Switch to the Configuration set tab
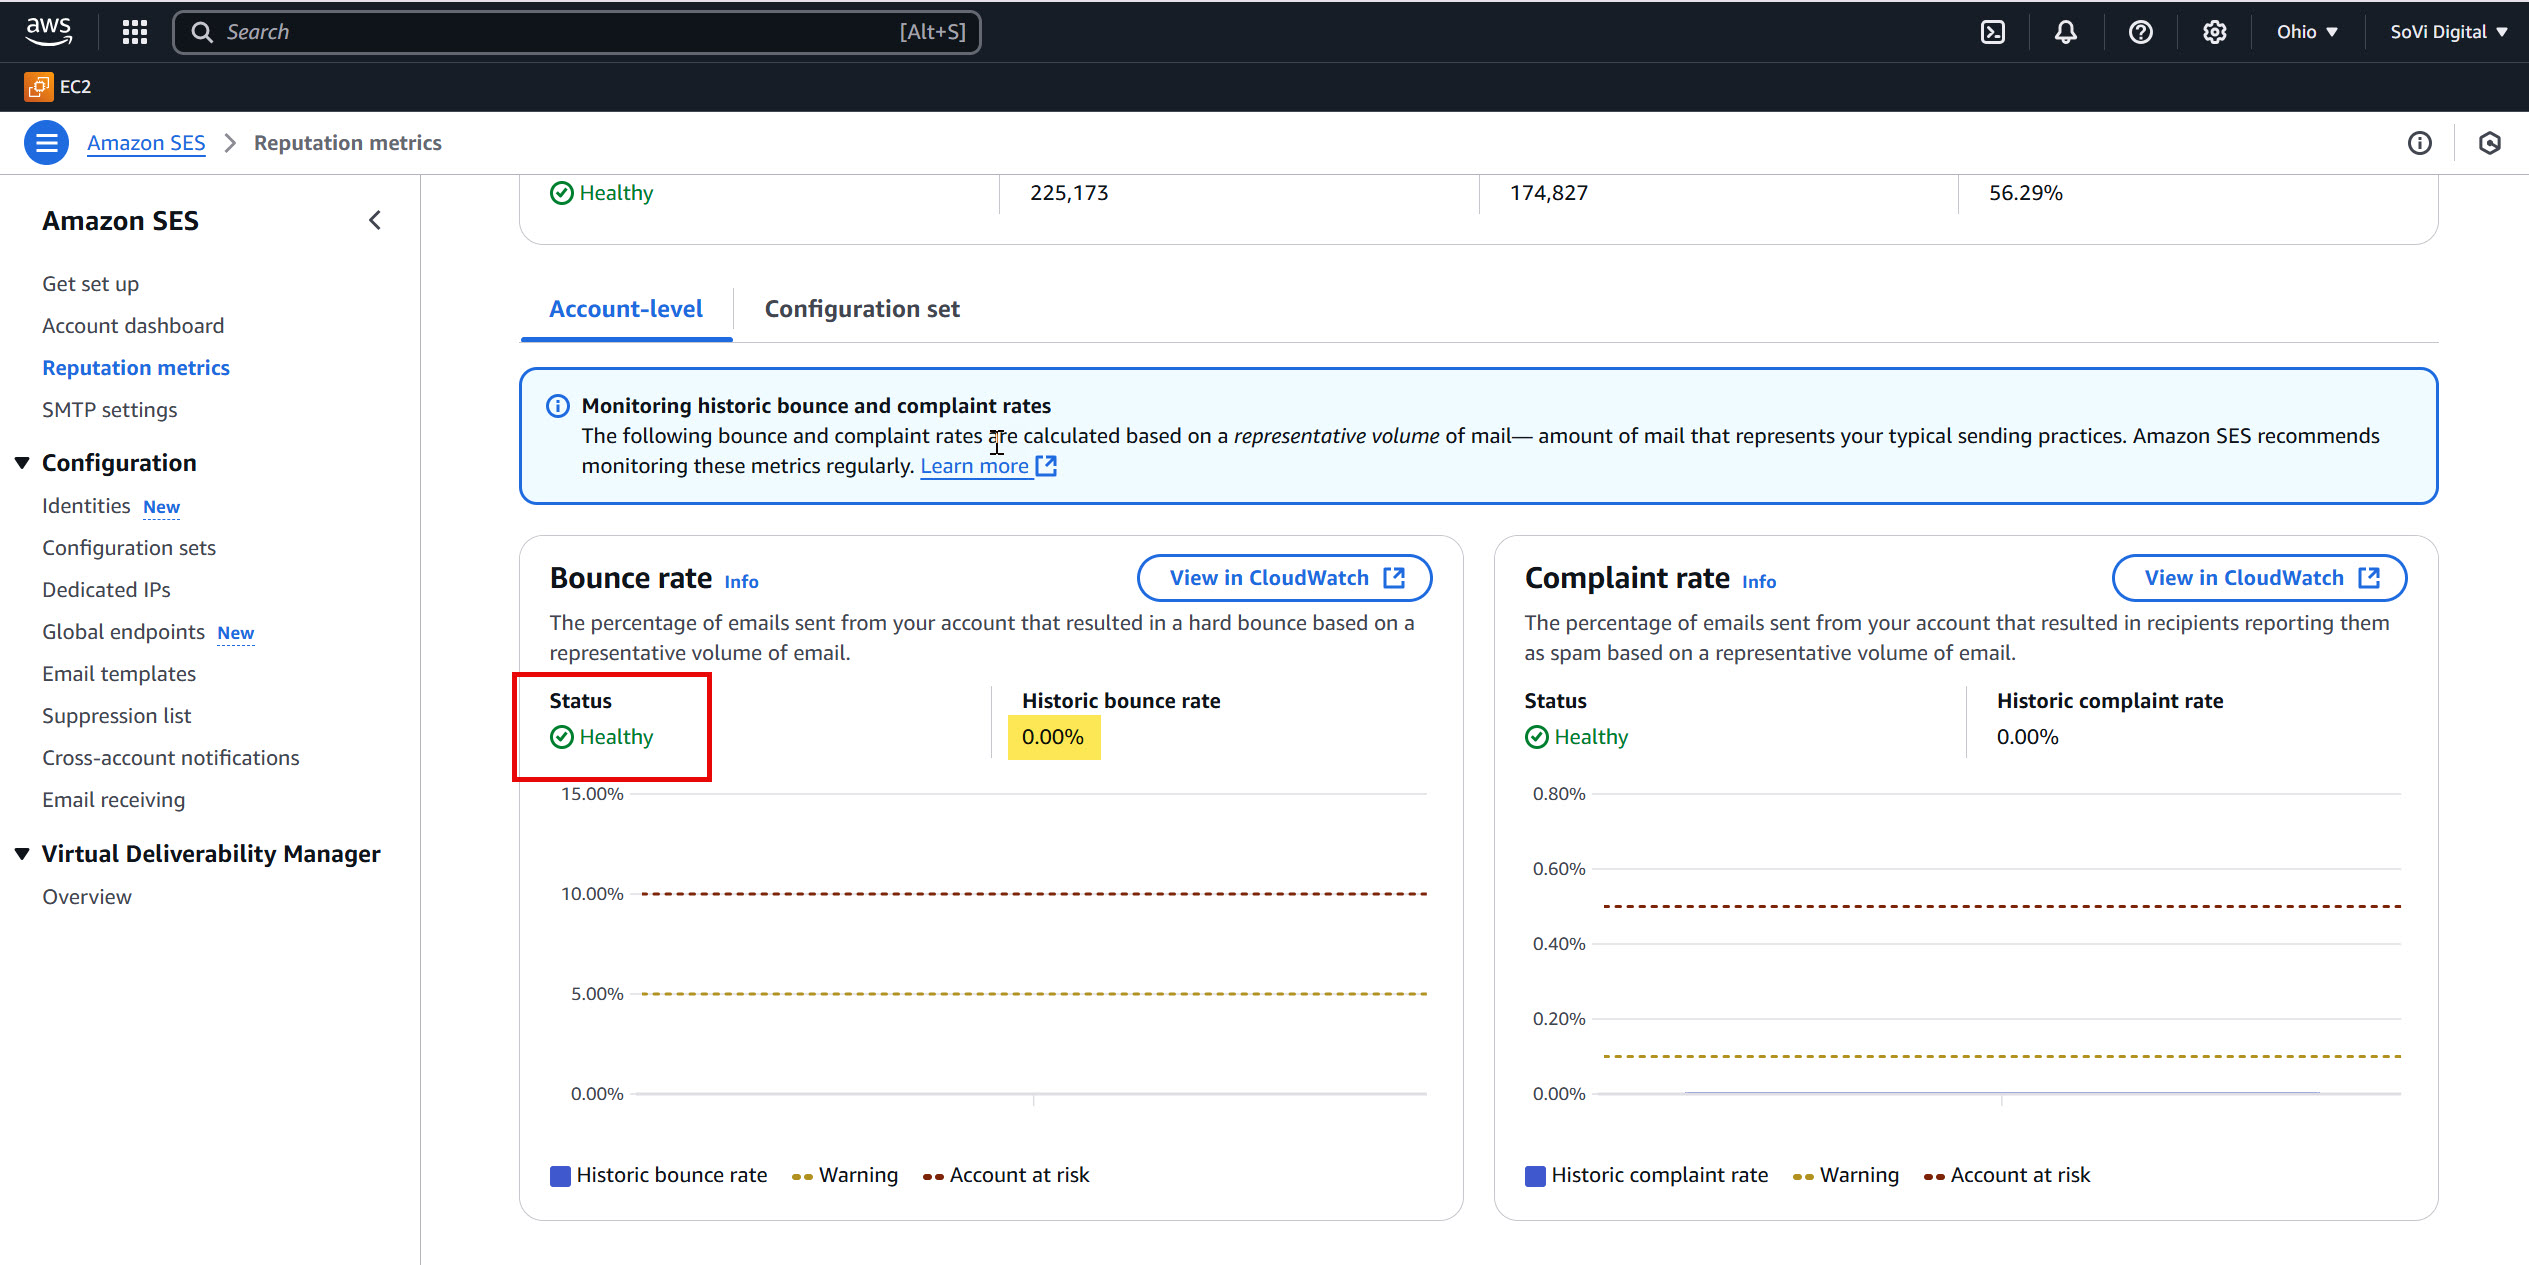 [x=862, y=309]
